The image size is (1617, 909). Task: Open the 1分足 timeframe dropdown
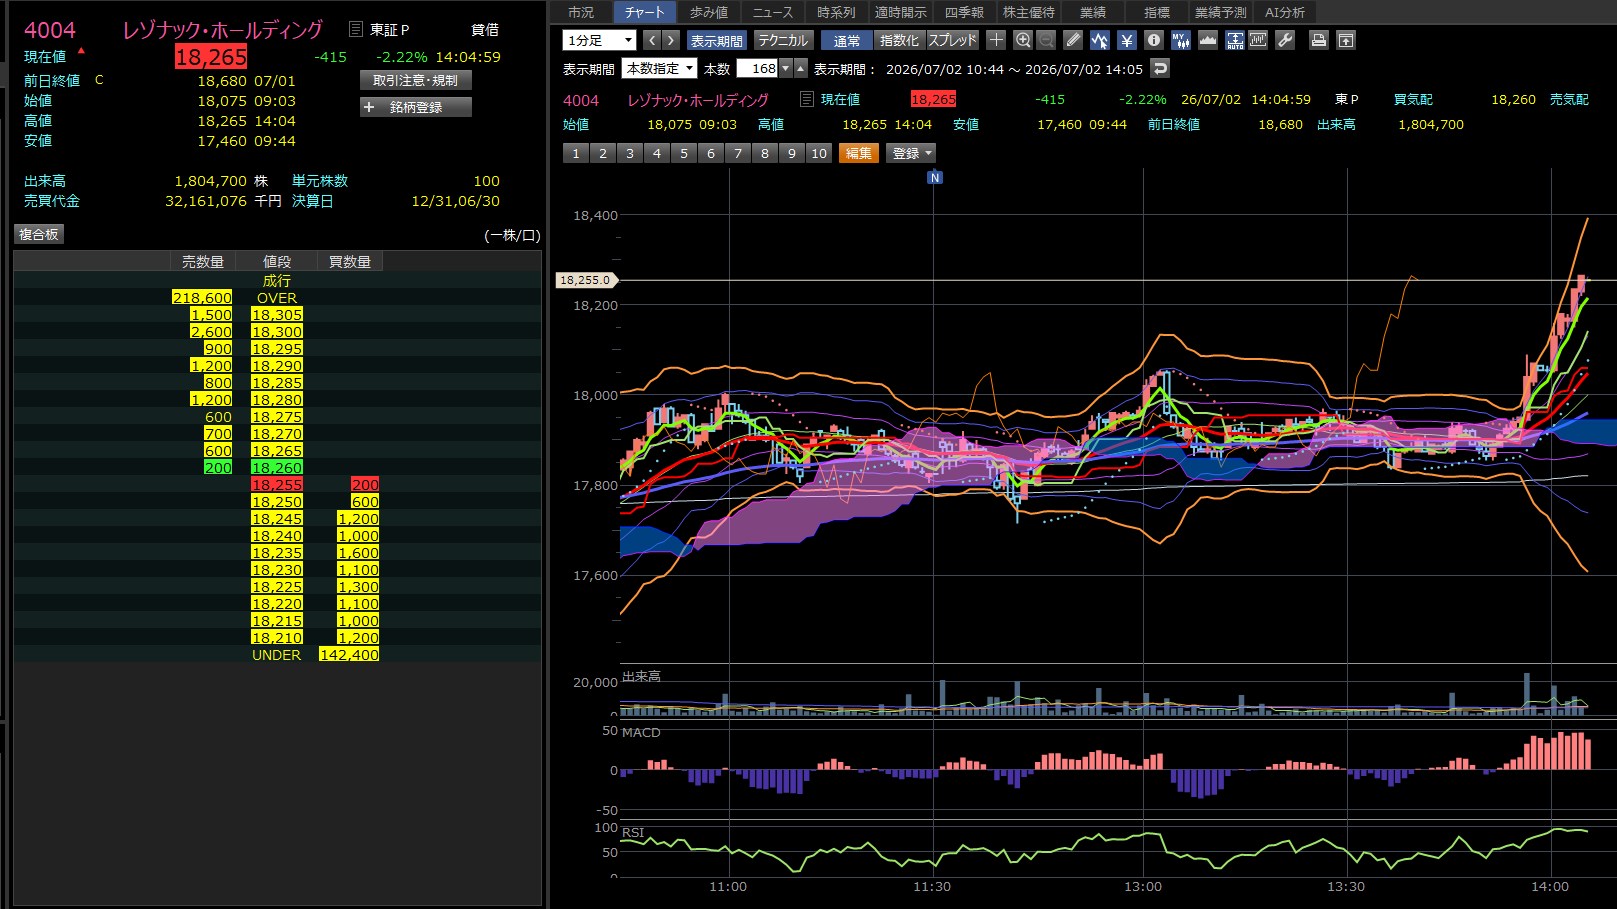(600, 40)
